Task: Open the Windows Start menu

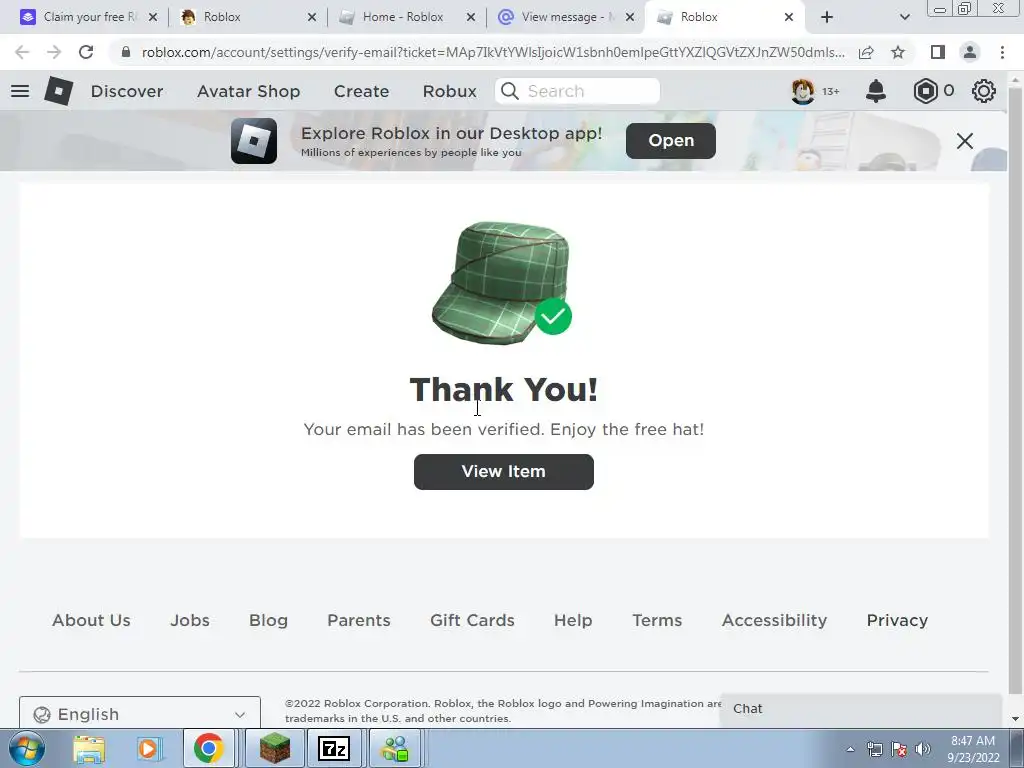Action: [x=27, y=748]
